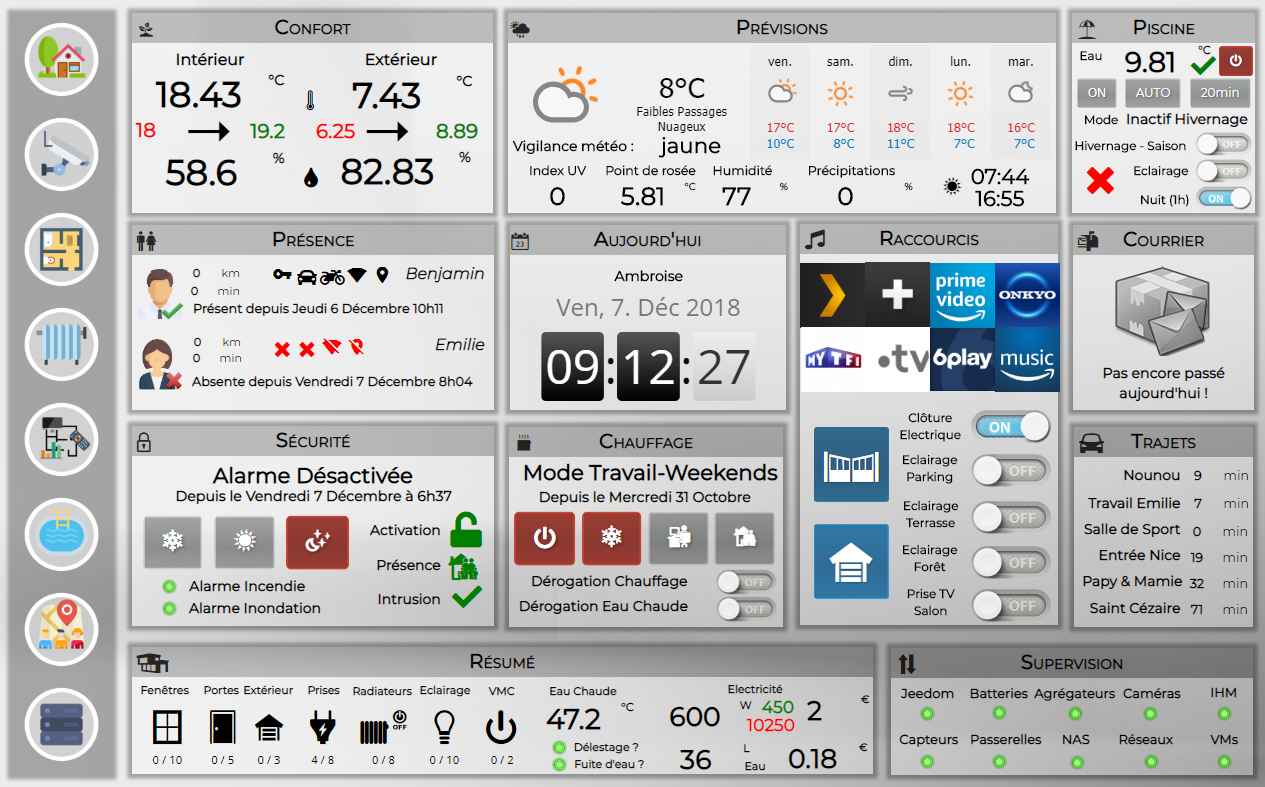Launch the Prime Video shortcut
The width and height of the screenshot is (1265, 787).
961,295
